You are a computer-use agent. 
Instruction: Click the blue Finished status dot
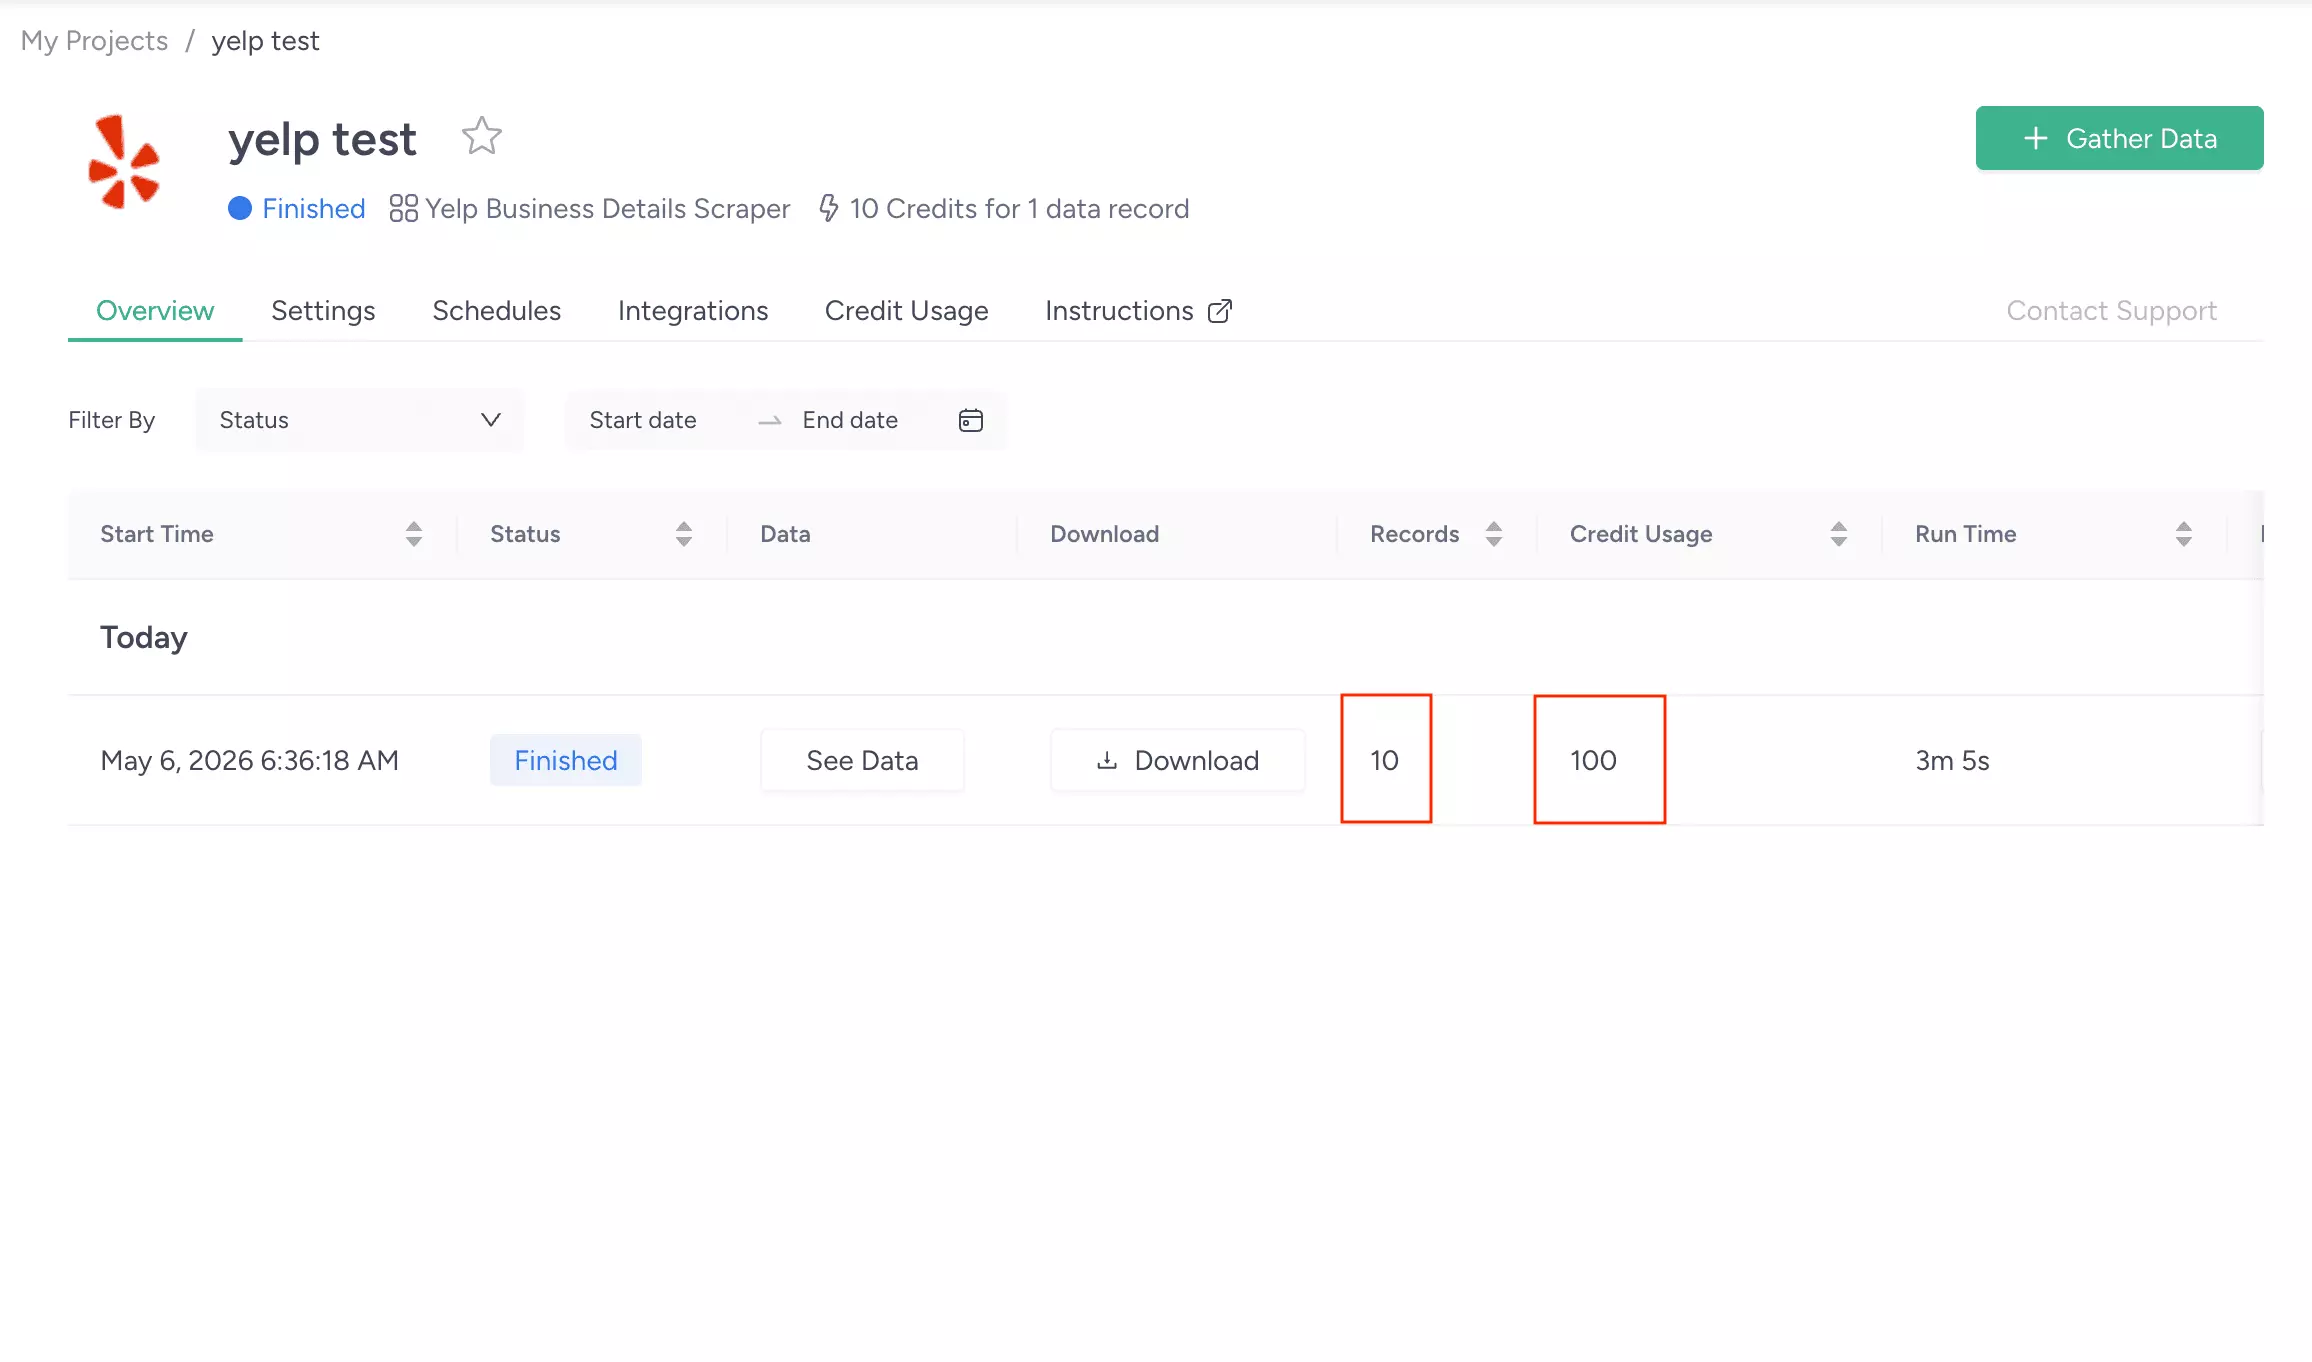coord(240,208)
